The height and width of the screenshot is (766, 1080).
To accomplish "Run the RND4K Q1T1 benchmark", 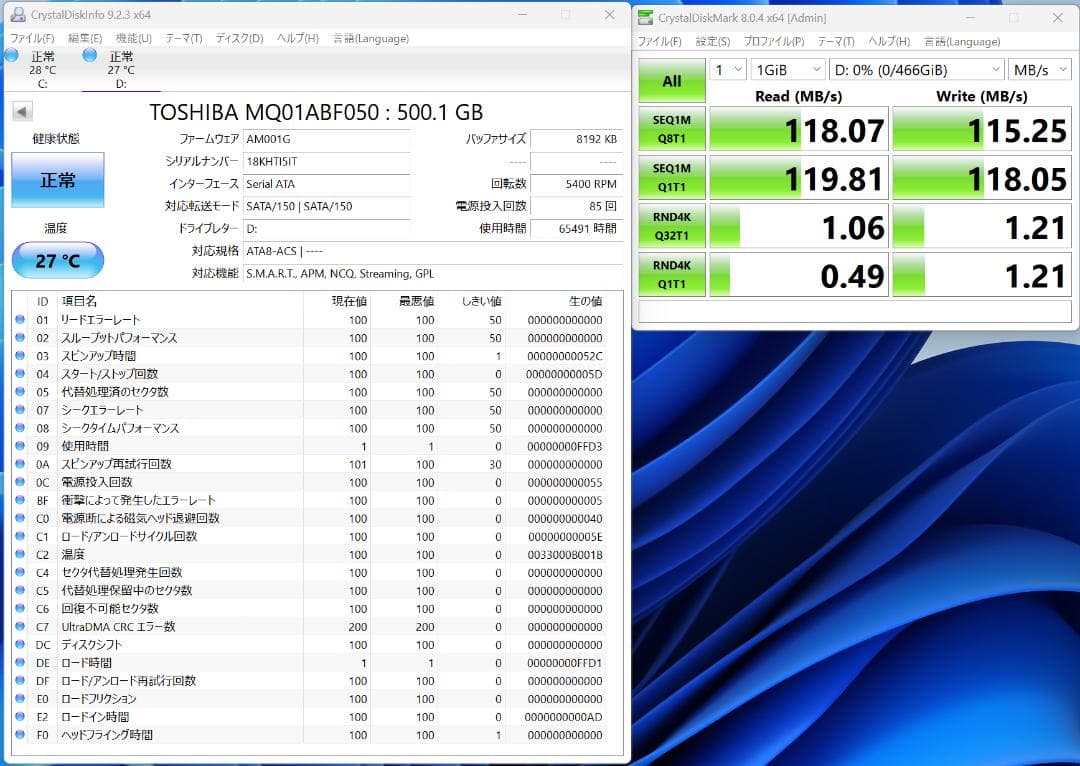I will (672, 274).
